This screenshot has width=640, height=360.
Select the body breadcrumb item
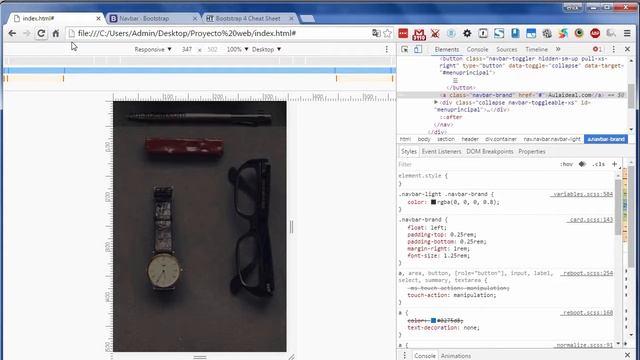(x=424, y=139)
